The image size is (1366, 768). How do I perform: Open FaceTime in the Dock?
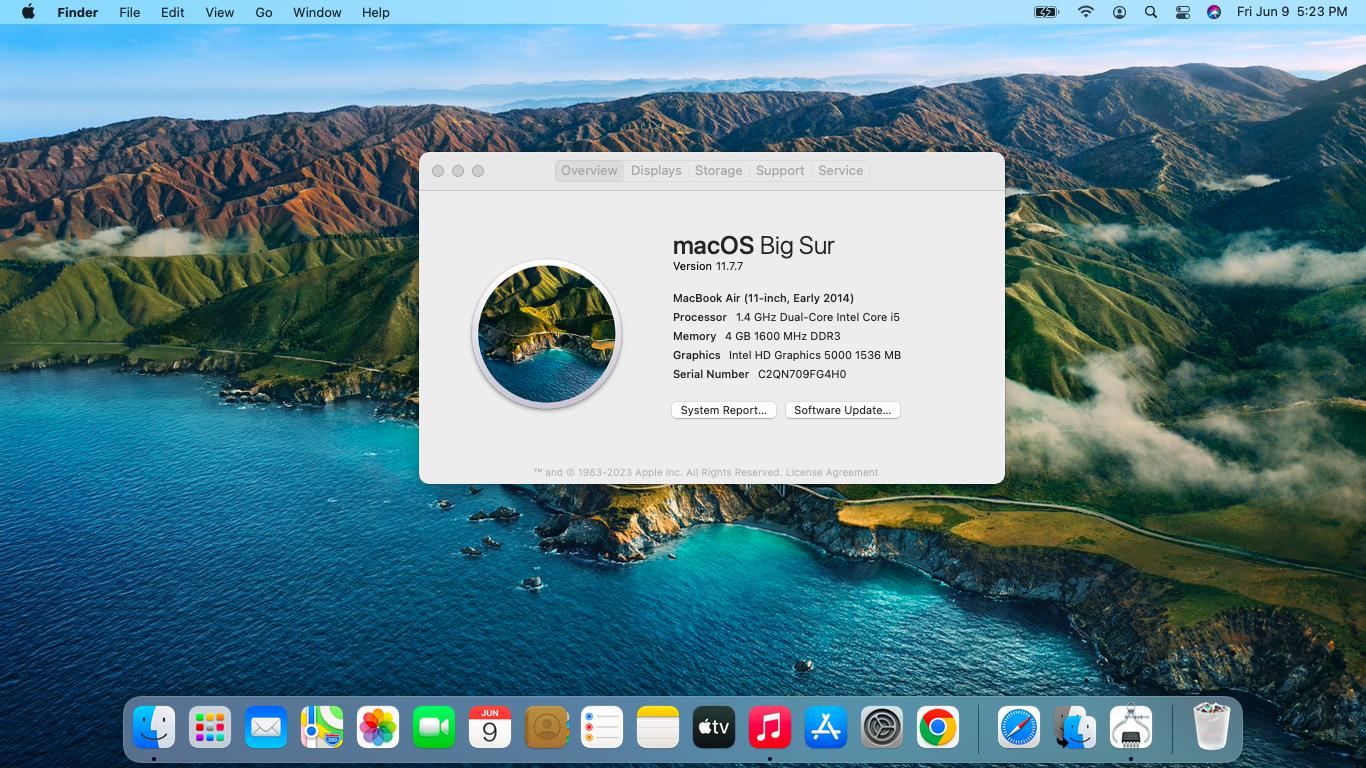click(434, 727)
